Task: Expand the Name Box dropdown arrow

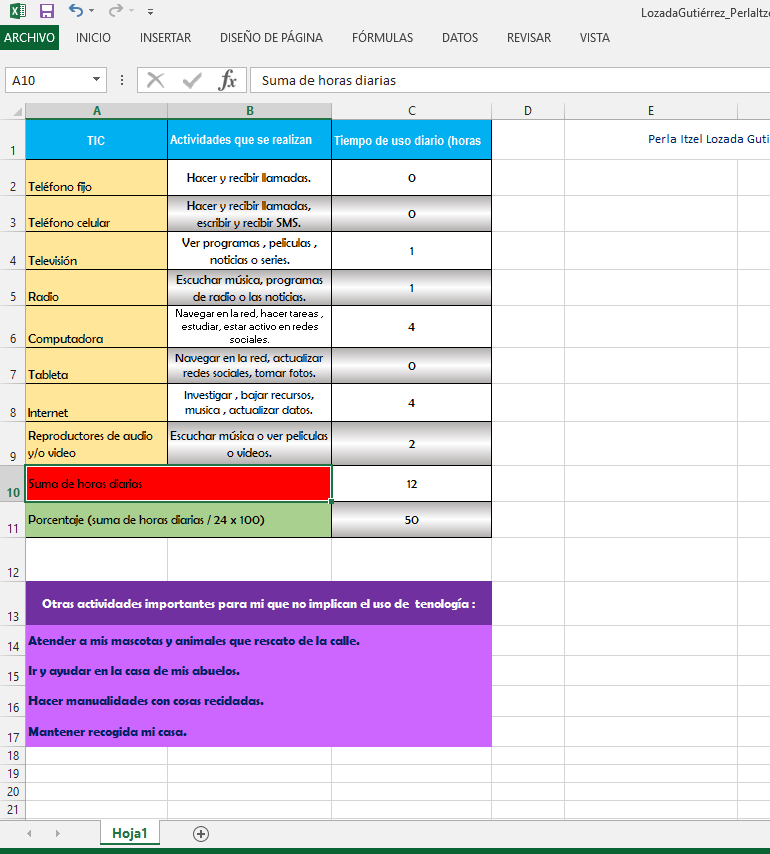Action: click(96, 80)
